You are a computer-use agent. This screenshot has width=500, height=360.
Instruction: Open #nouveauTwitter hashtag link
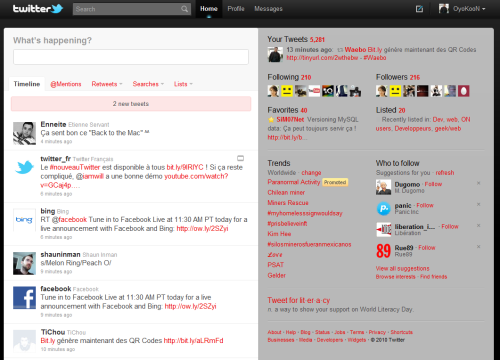[x=75, y=167]
